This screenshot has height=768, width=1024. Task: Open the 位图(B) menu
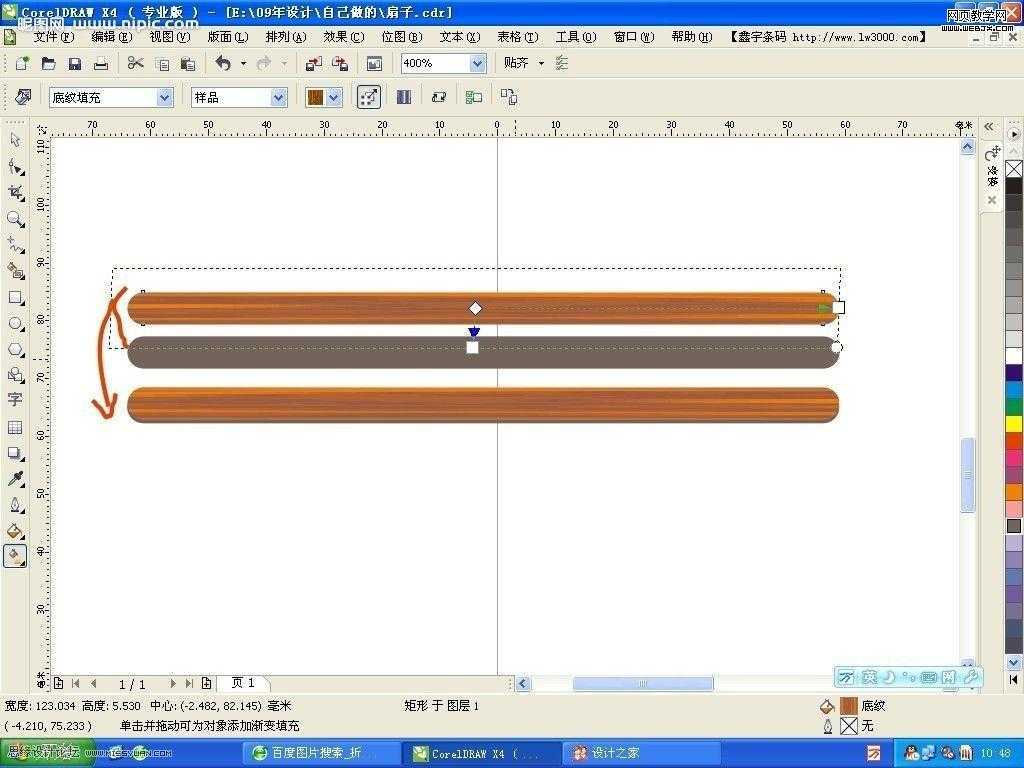[x=402, y=37]
